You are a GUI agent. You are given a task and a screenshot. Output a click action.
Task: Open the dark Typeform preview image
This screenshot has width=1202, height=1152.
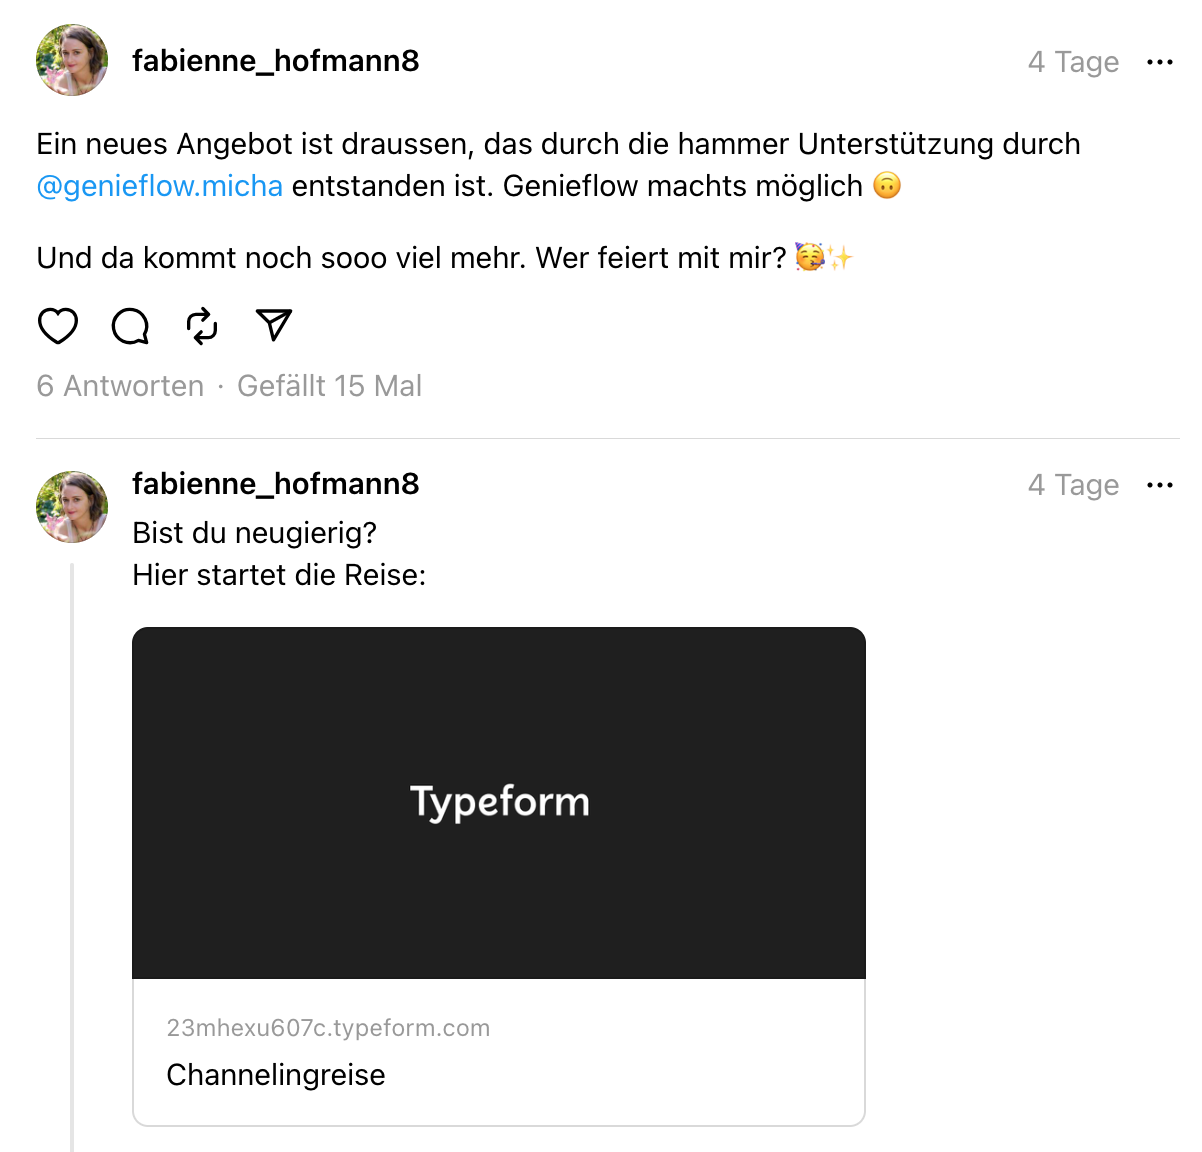[x=499, y=803]
